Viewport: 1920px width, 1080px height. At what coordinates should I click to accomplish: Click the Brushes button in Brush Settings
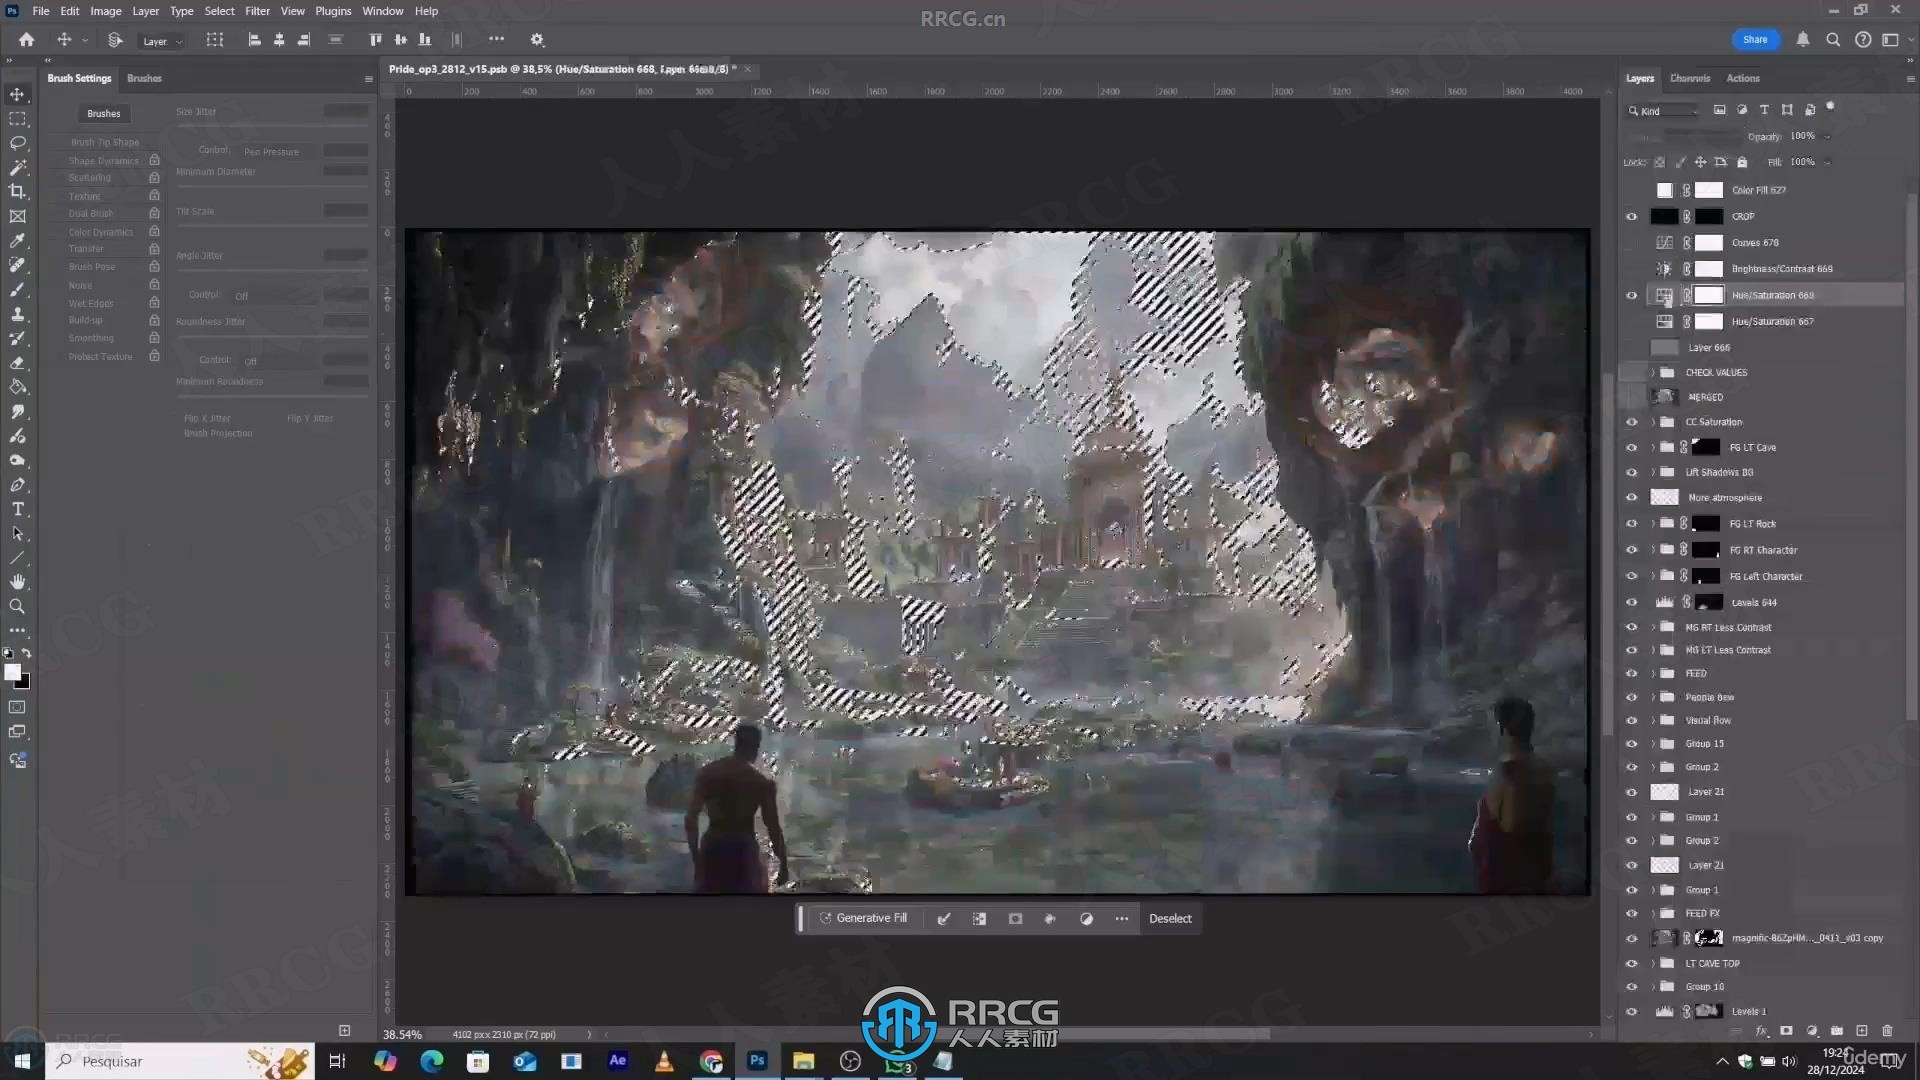coord(103,113)
